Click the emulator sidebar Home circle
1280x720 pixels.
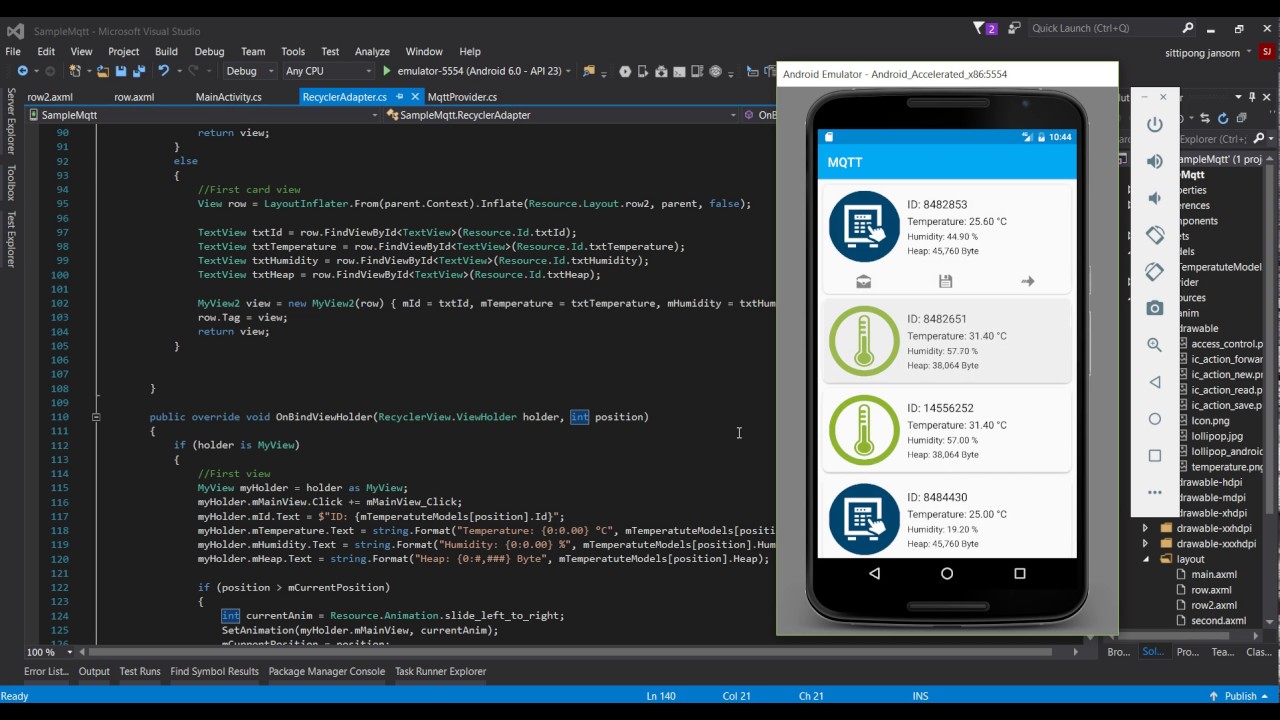(x=1155, y=419)
